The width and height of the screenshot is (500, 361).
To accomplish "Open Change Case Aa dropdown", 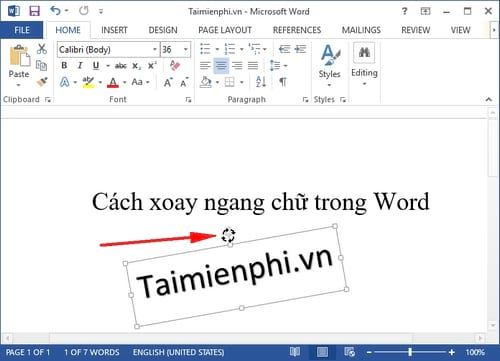I will [x=140, y=82].
